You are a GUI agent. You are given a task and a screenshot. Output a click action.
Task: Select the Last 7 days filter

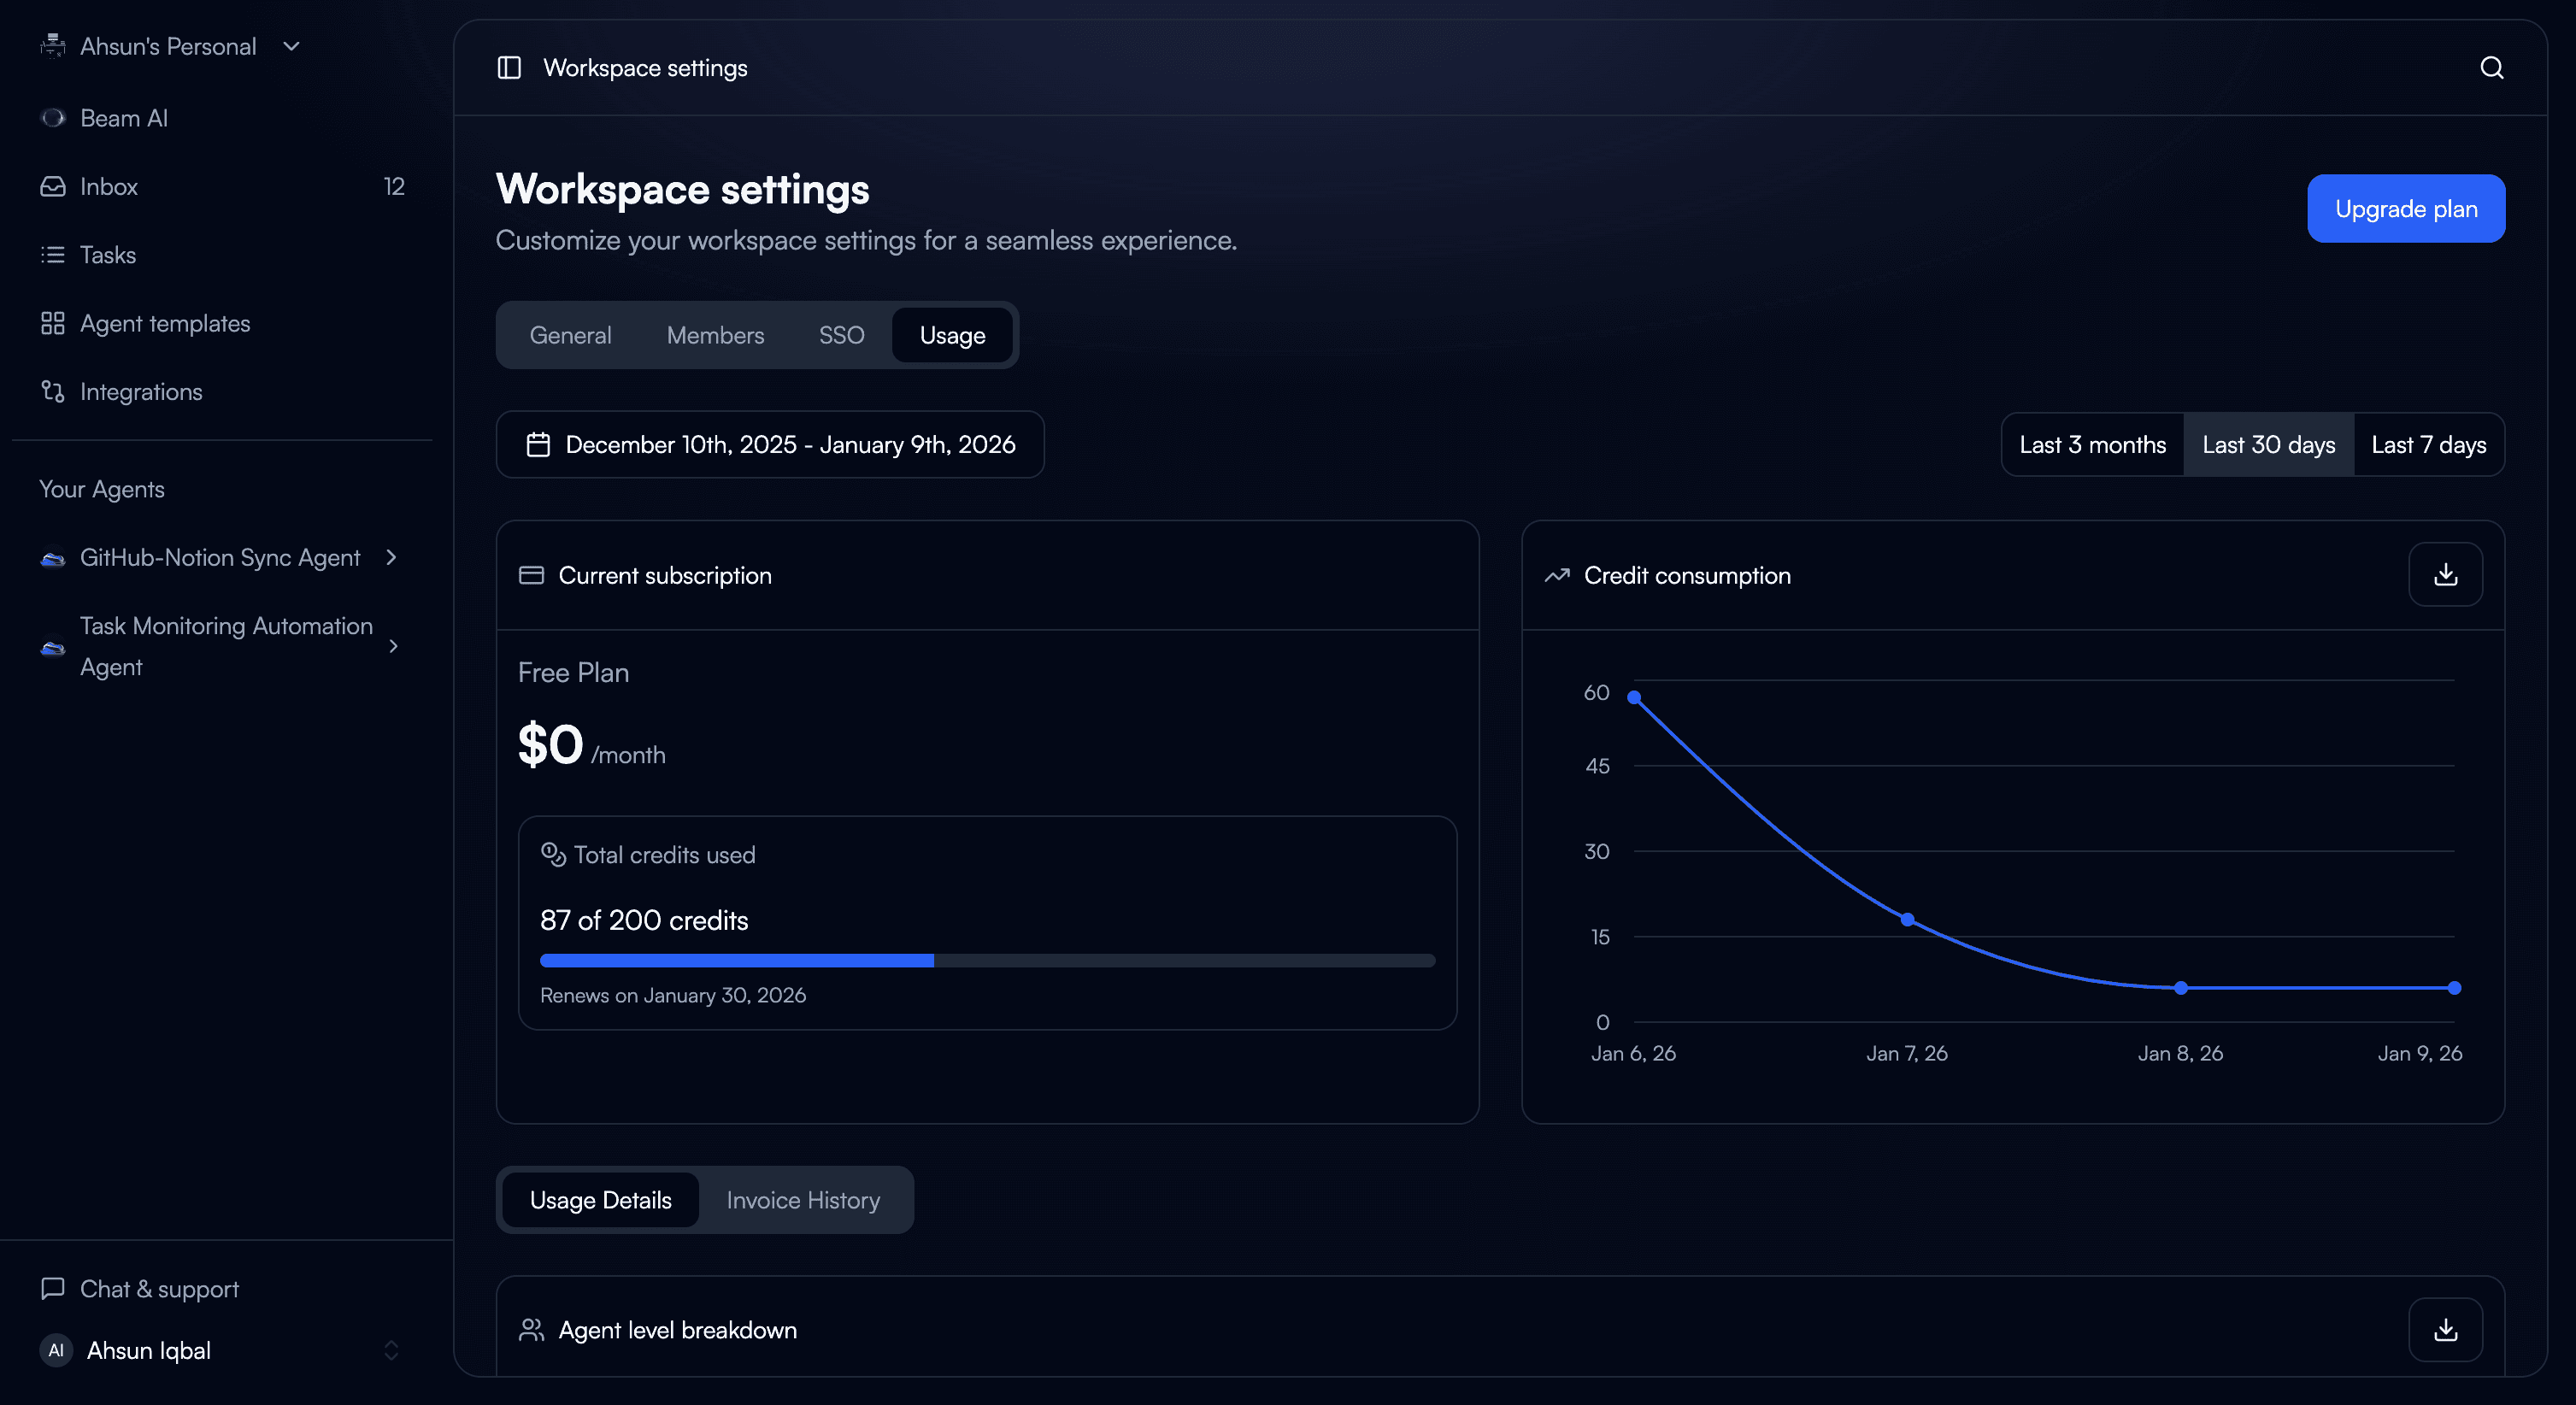point(2429,444)
